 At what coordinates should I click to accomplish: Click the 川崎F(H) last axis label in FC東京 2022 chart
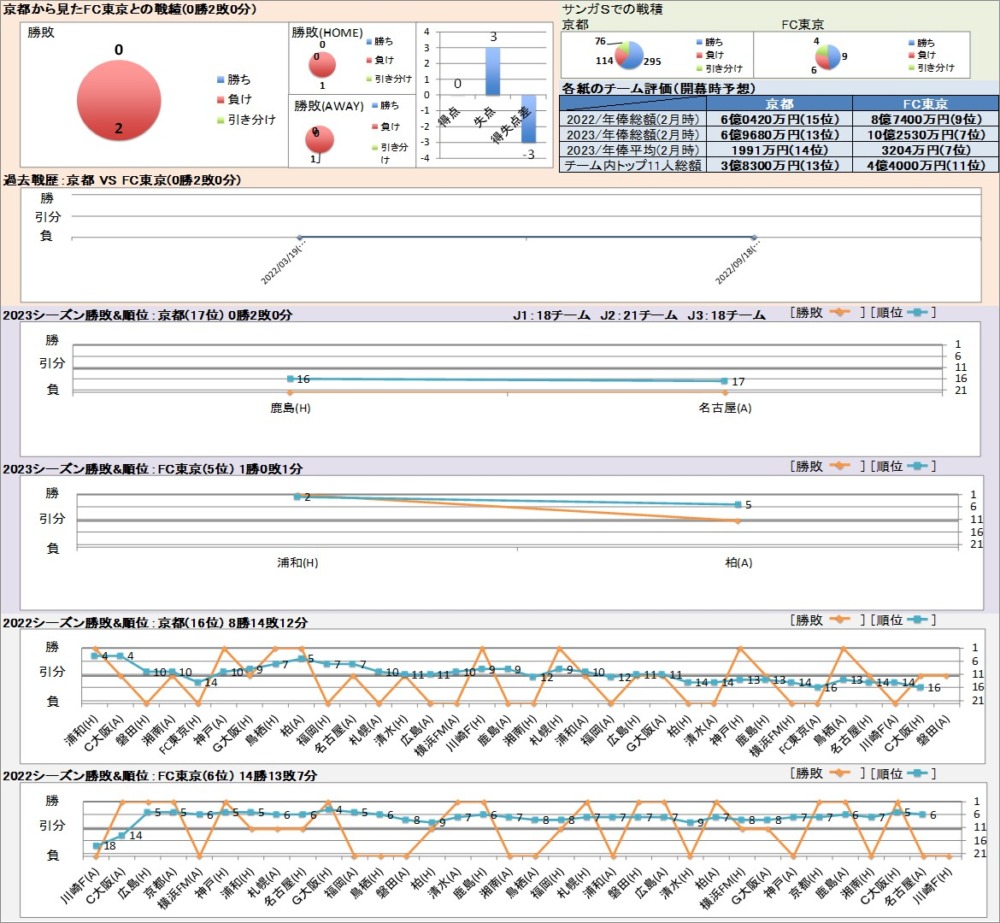coord(932,884)
